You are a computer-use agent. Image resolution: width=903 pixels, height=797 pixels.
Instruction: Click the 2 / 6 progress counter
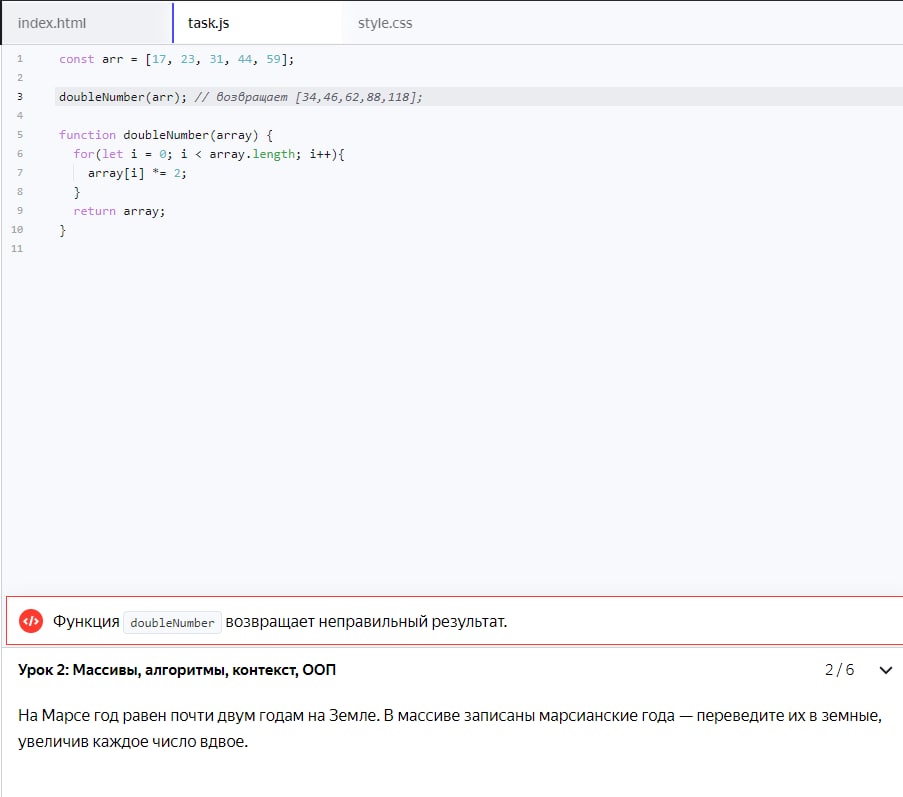pos(839,670)
